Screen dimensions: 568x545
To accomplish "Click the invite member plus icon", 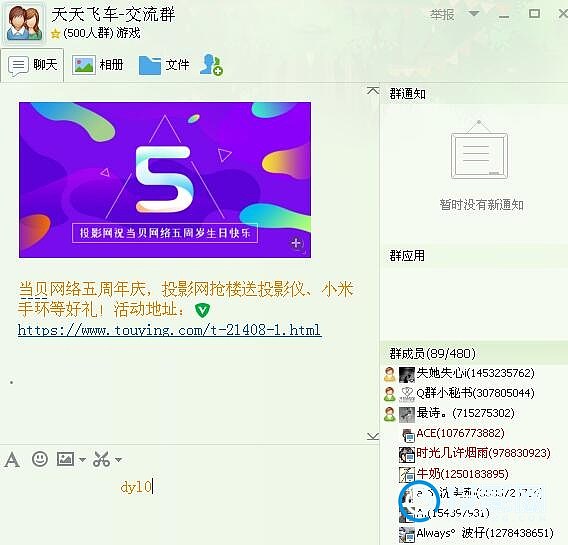I will 211,65.
